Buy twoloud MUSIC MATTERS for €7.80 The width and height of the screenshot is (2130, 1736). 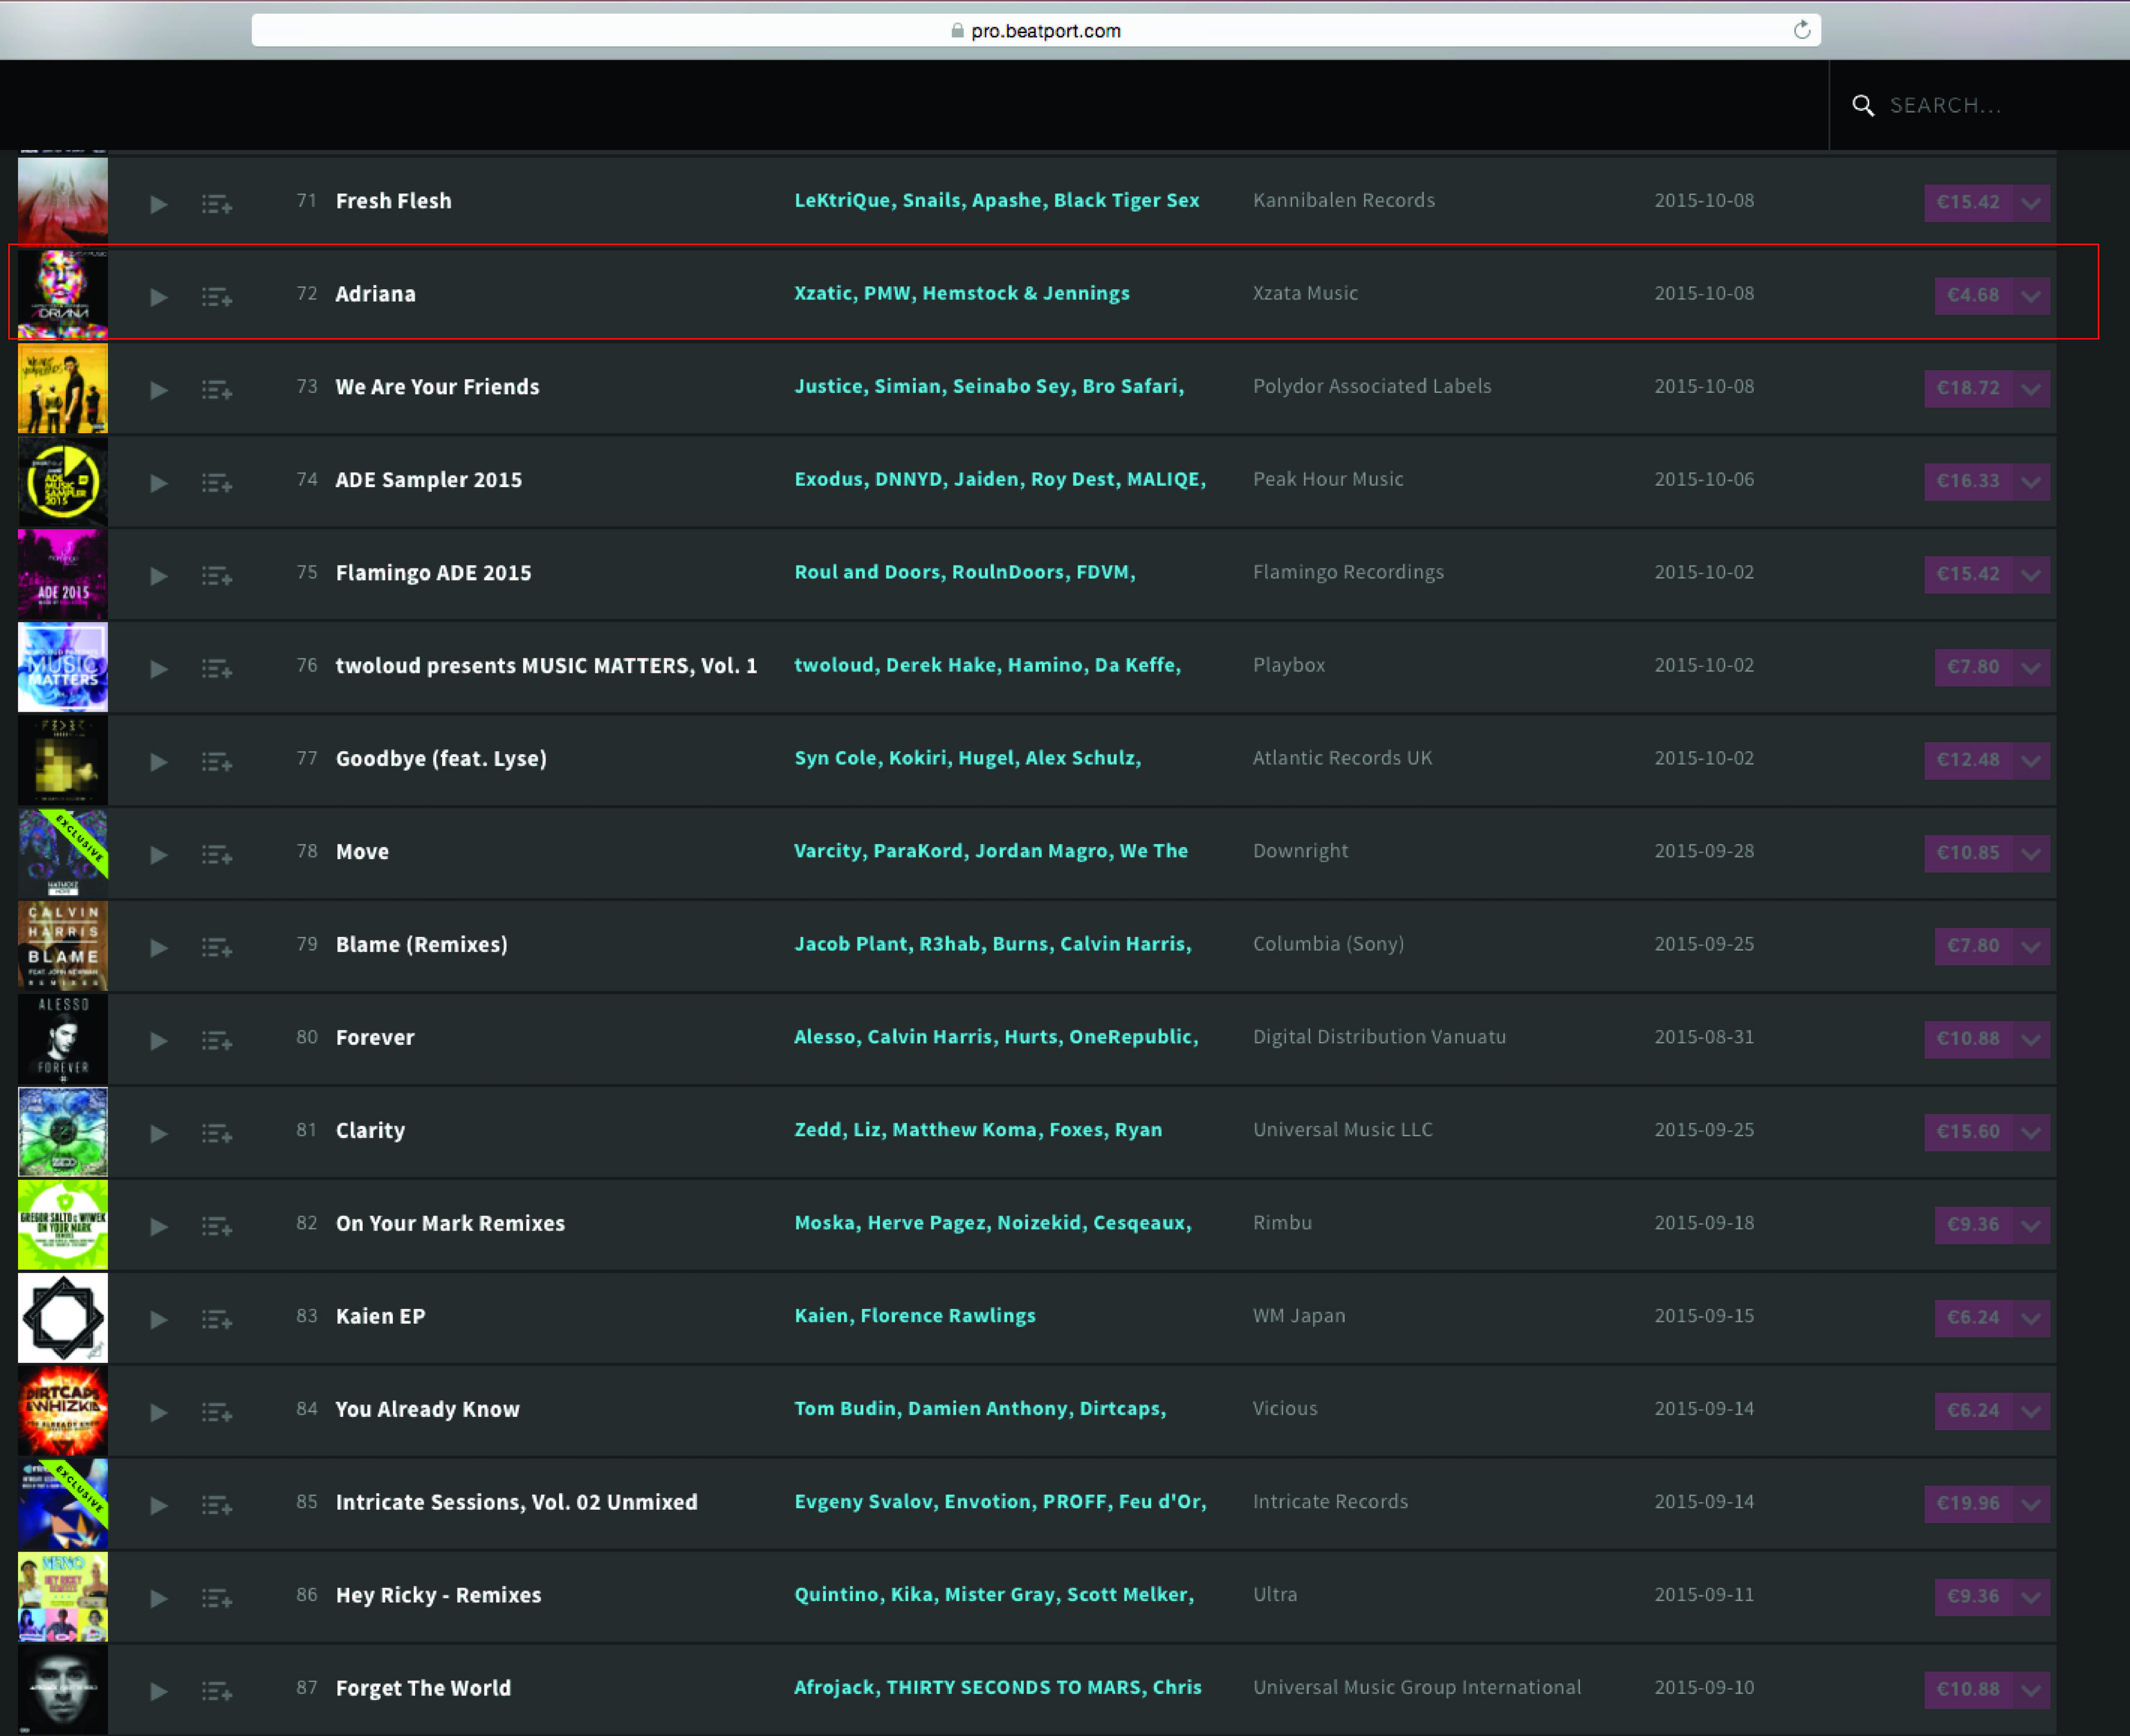(x=1973, y=668)
